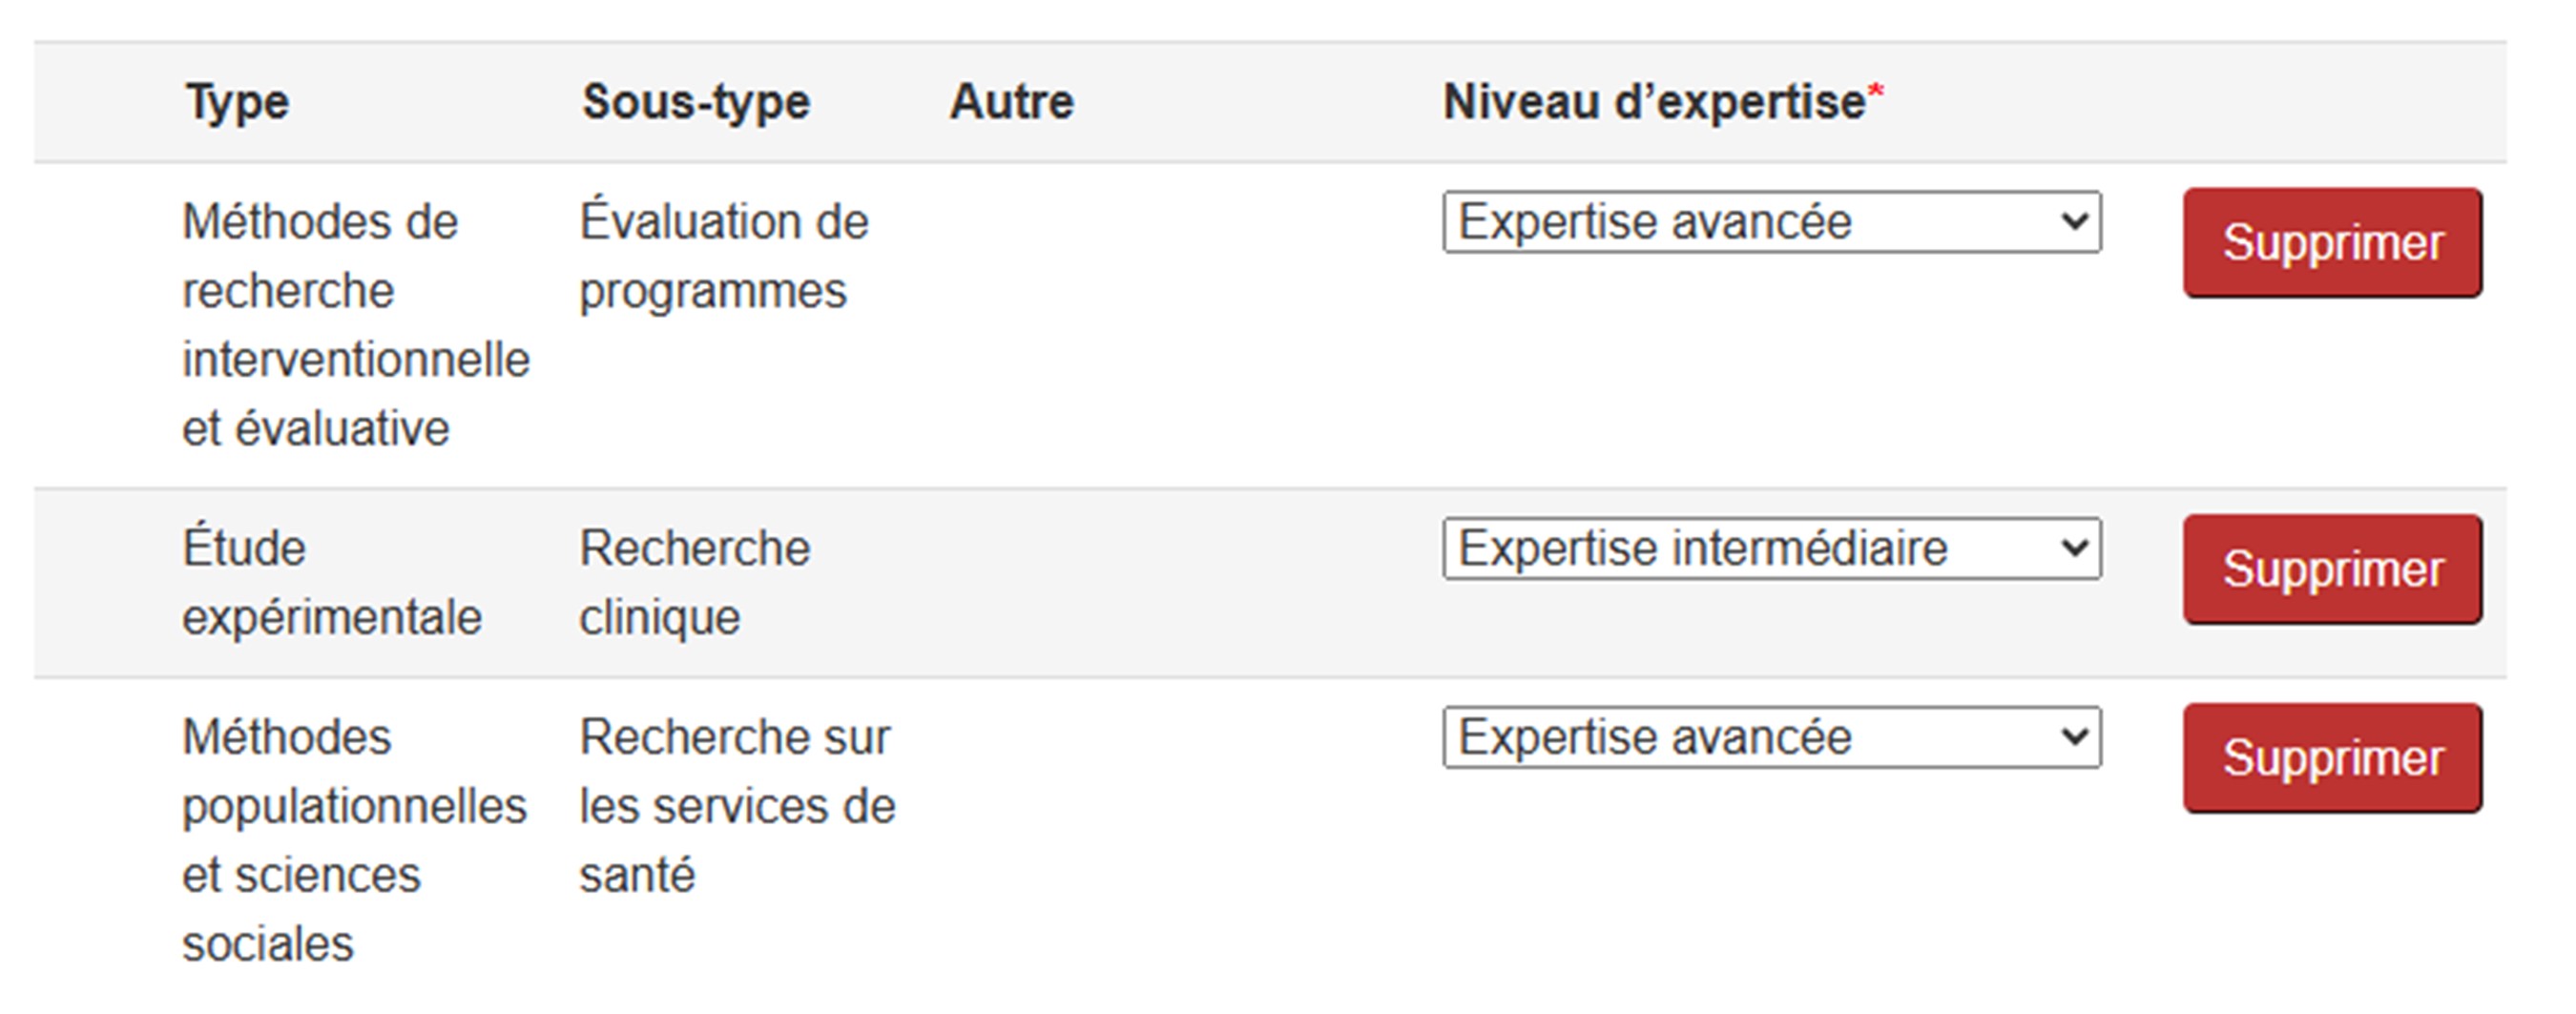The width and height of the screenshot is (2576, 1014).
Task: Click Recherche sur les services de santé text
Action: click(736, 806)
